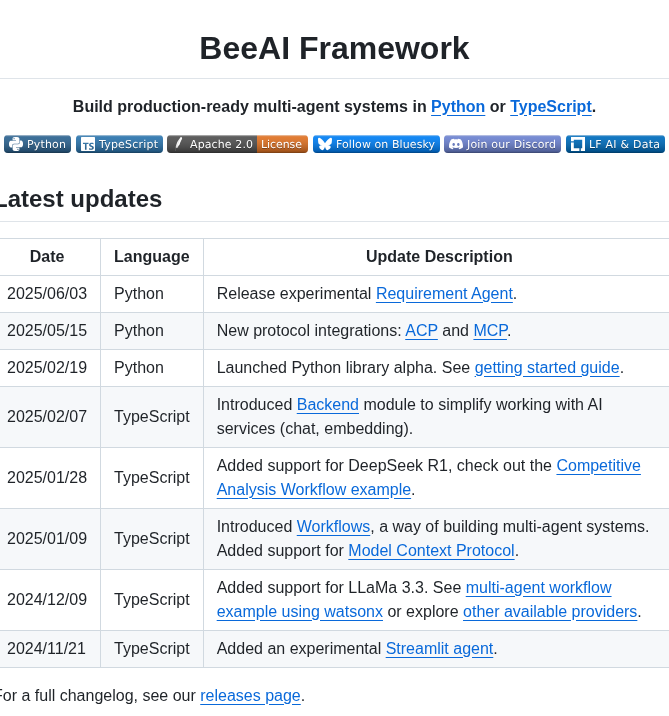Select the date 2025/01/09
Screen dimensions: 669x716
click(47, 539)
